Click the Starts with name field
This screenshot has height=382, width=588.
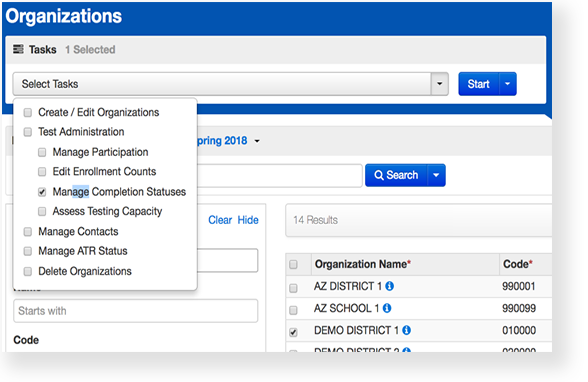135,311
